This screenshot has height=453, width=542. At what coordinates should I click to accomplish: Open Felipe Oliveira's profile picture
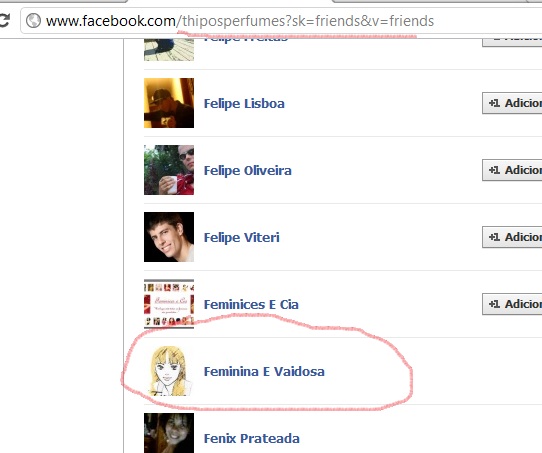coord(169,170)
